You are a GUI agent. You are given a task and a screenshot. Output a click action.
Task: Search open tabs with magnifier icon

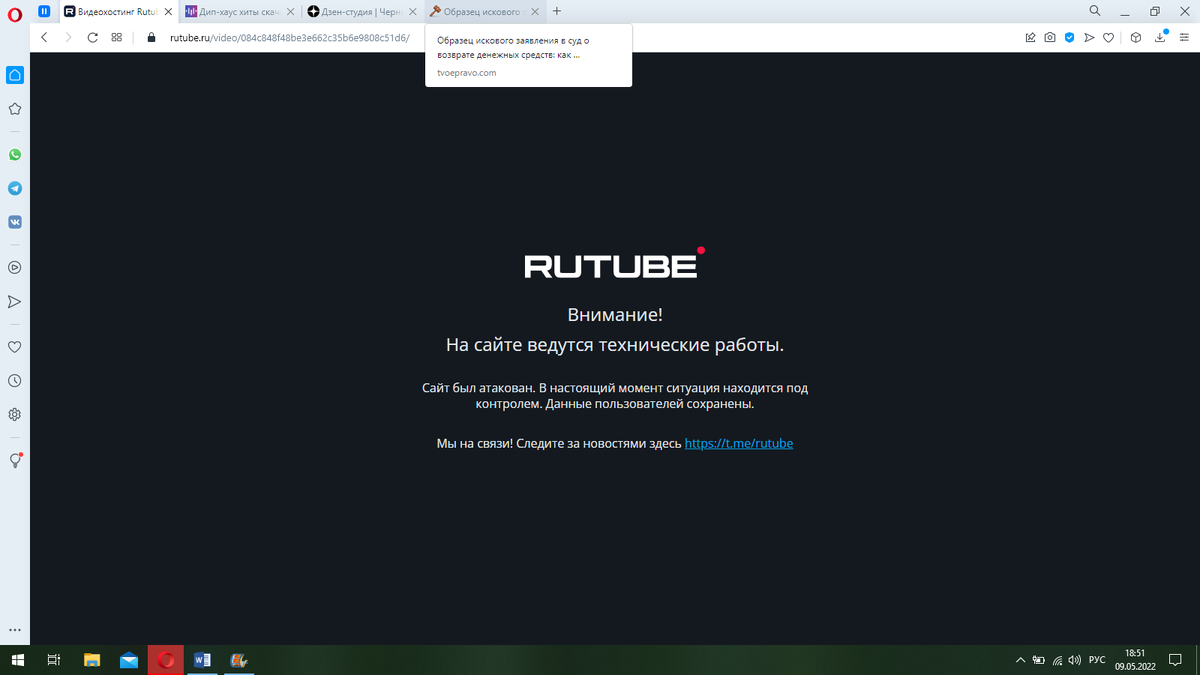1094,11
